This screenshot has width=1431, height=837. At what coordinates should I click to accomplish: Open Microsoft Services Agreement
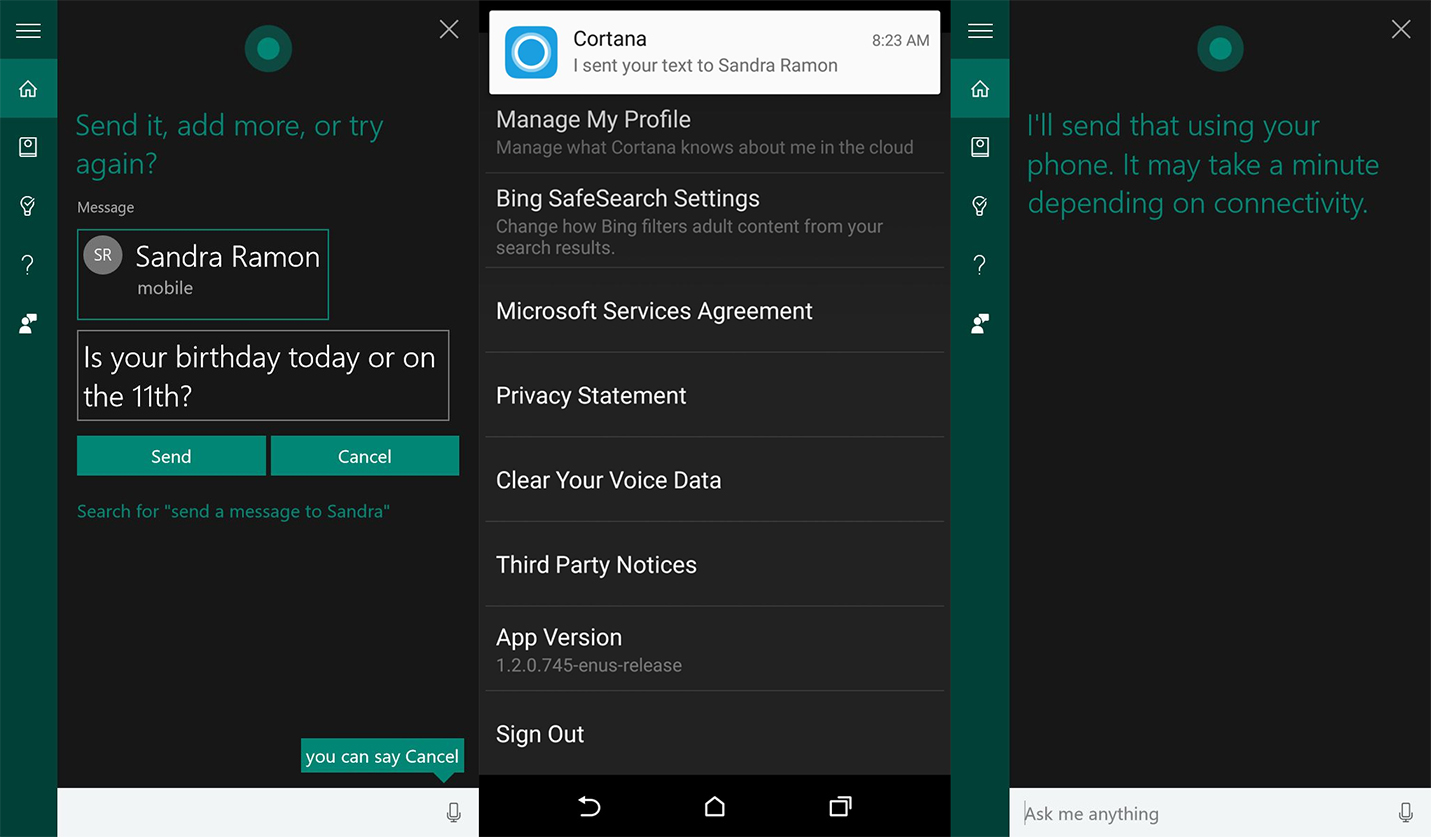click(x=715, y=311)
